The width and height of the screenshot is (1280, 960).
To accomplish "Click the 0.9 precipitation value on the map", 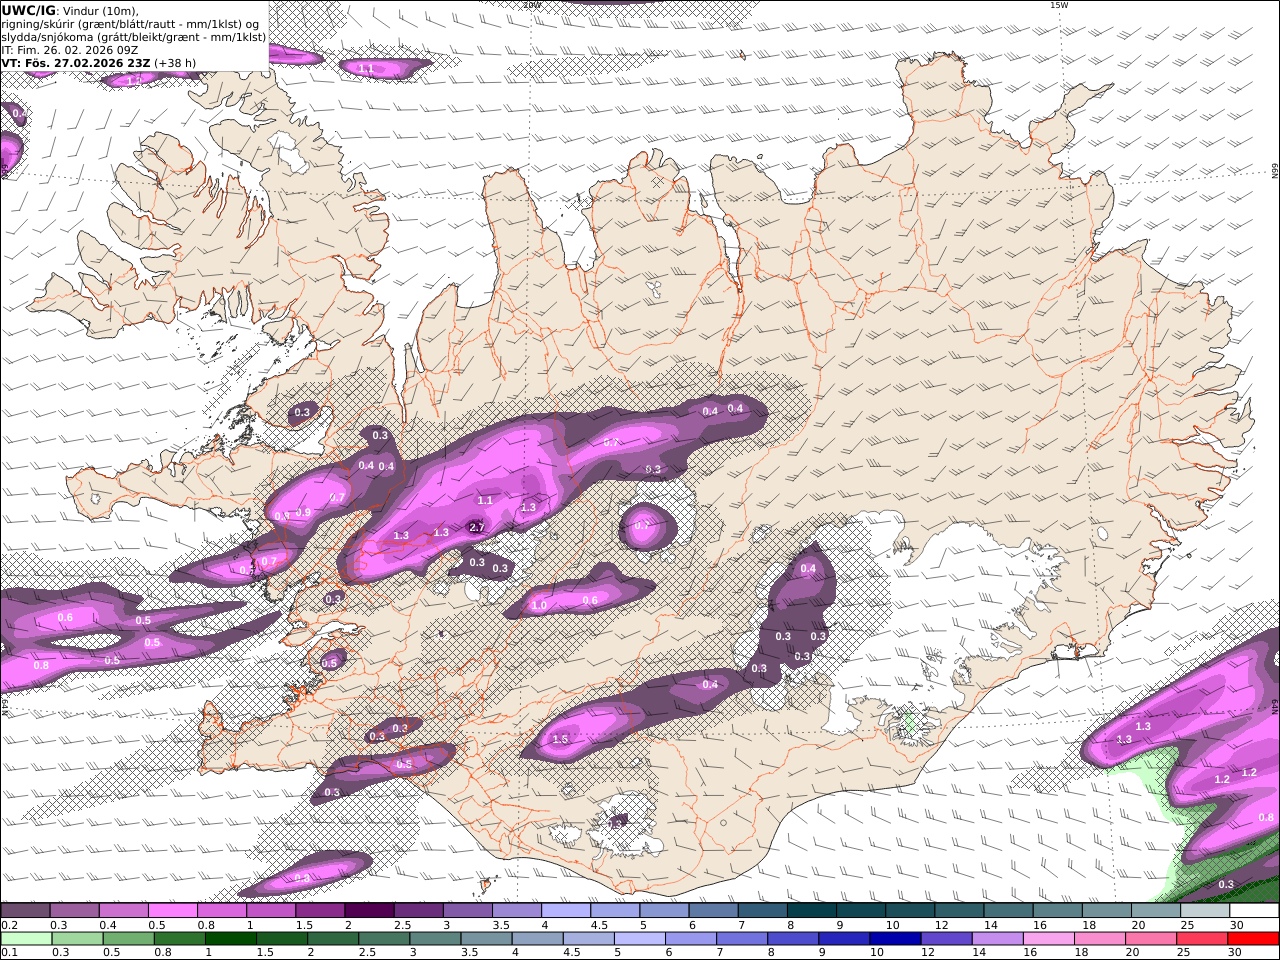I will tap(304, 512).
